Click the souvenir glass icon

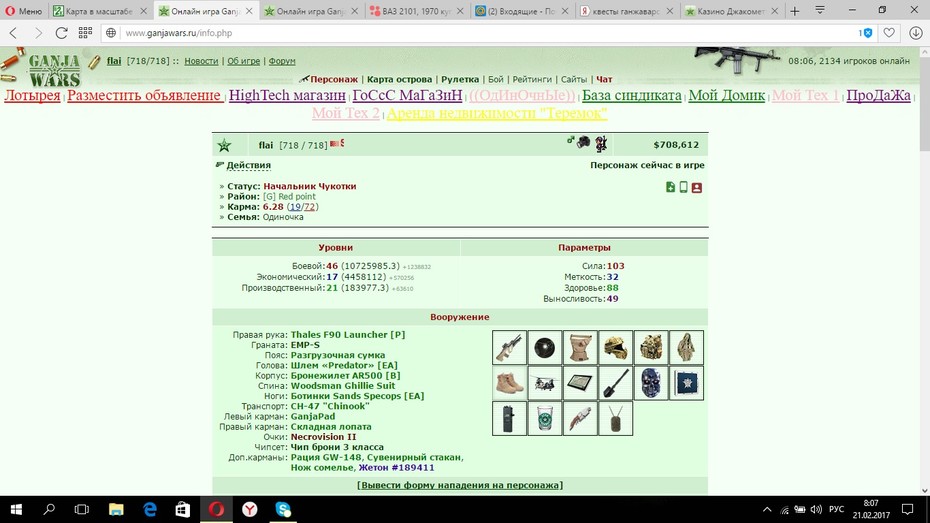click(x=544, y=419)
